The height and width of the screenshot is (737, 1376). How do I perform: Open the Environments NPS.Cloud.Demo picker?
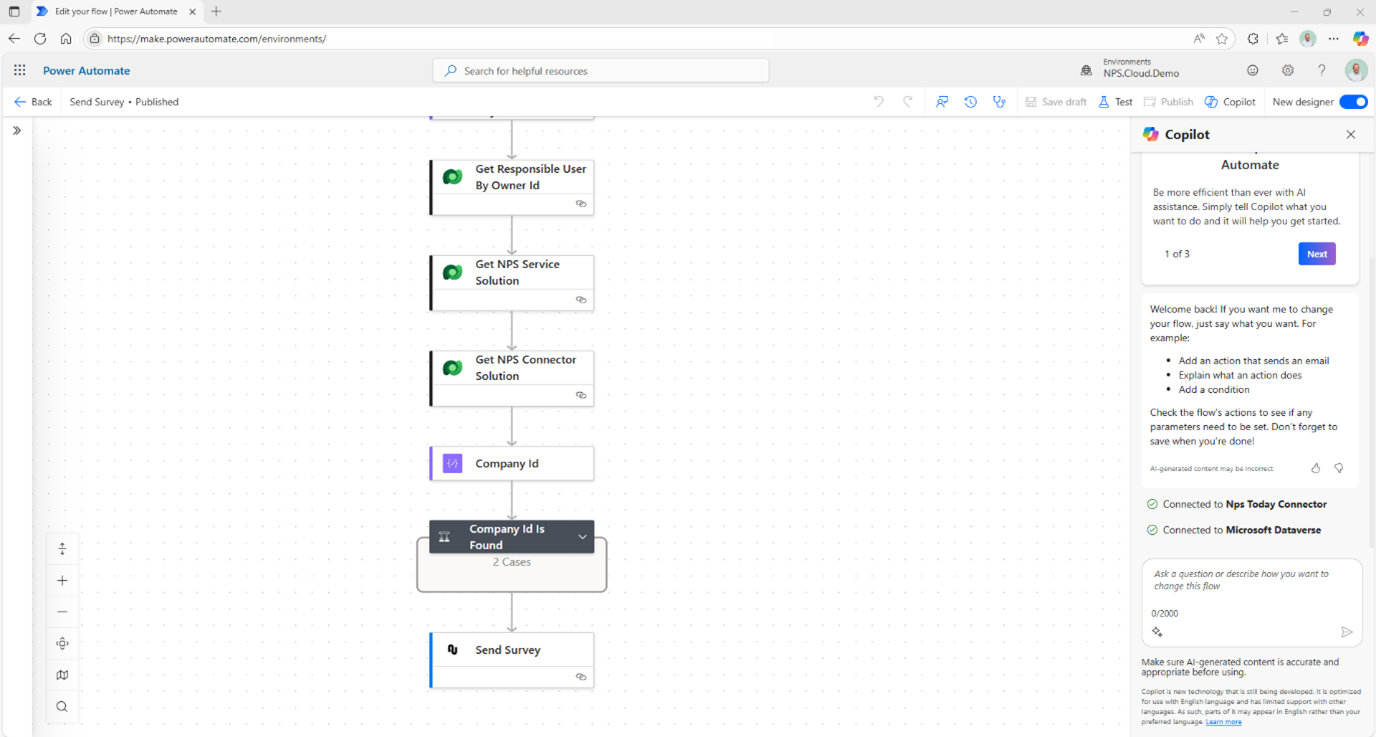1130,68
